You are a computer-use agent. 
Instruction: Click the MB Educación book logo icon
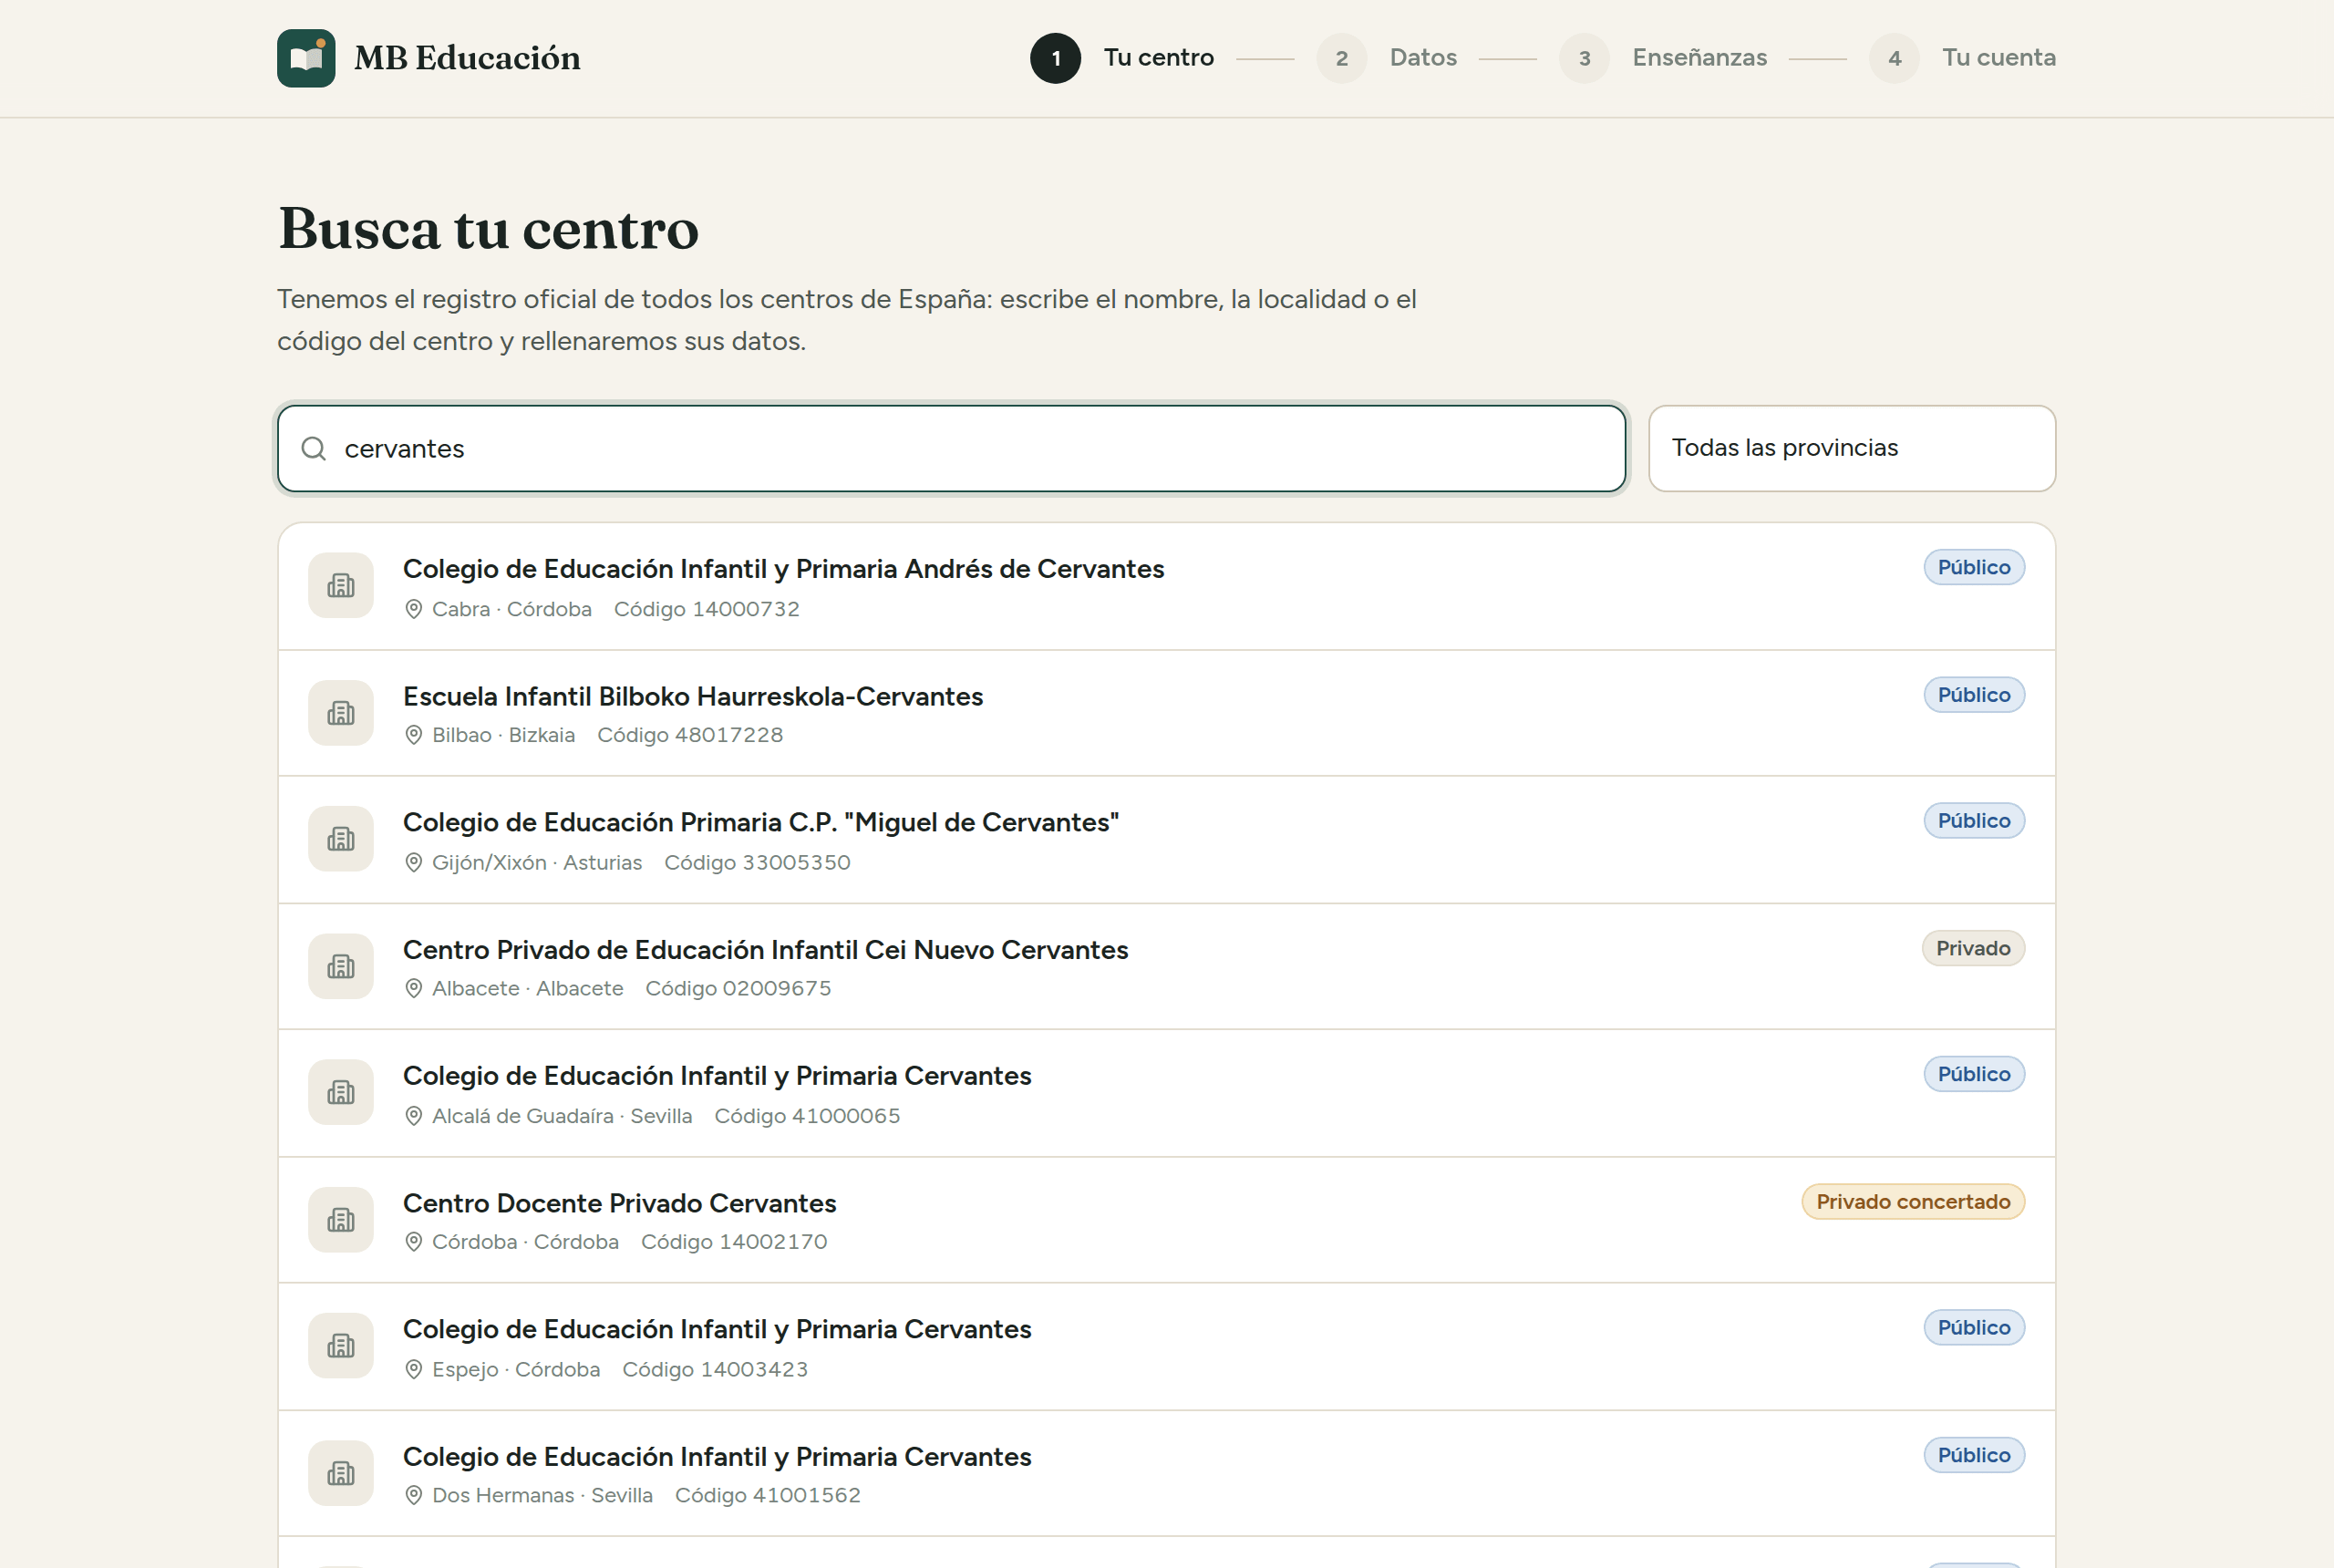tap(306, 58)
